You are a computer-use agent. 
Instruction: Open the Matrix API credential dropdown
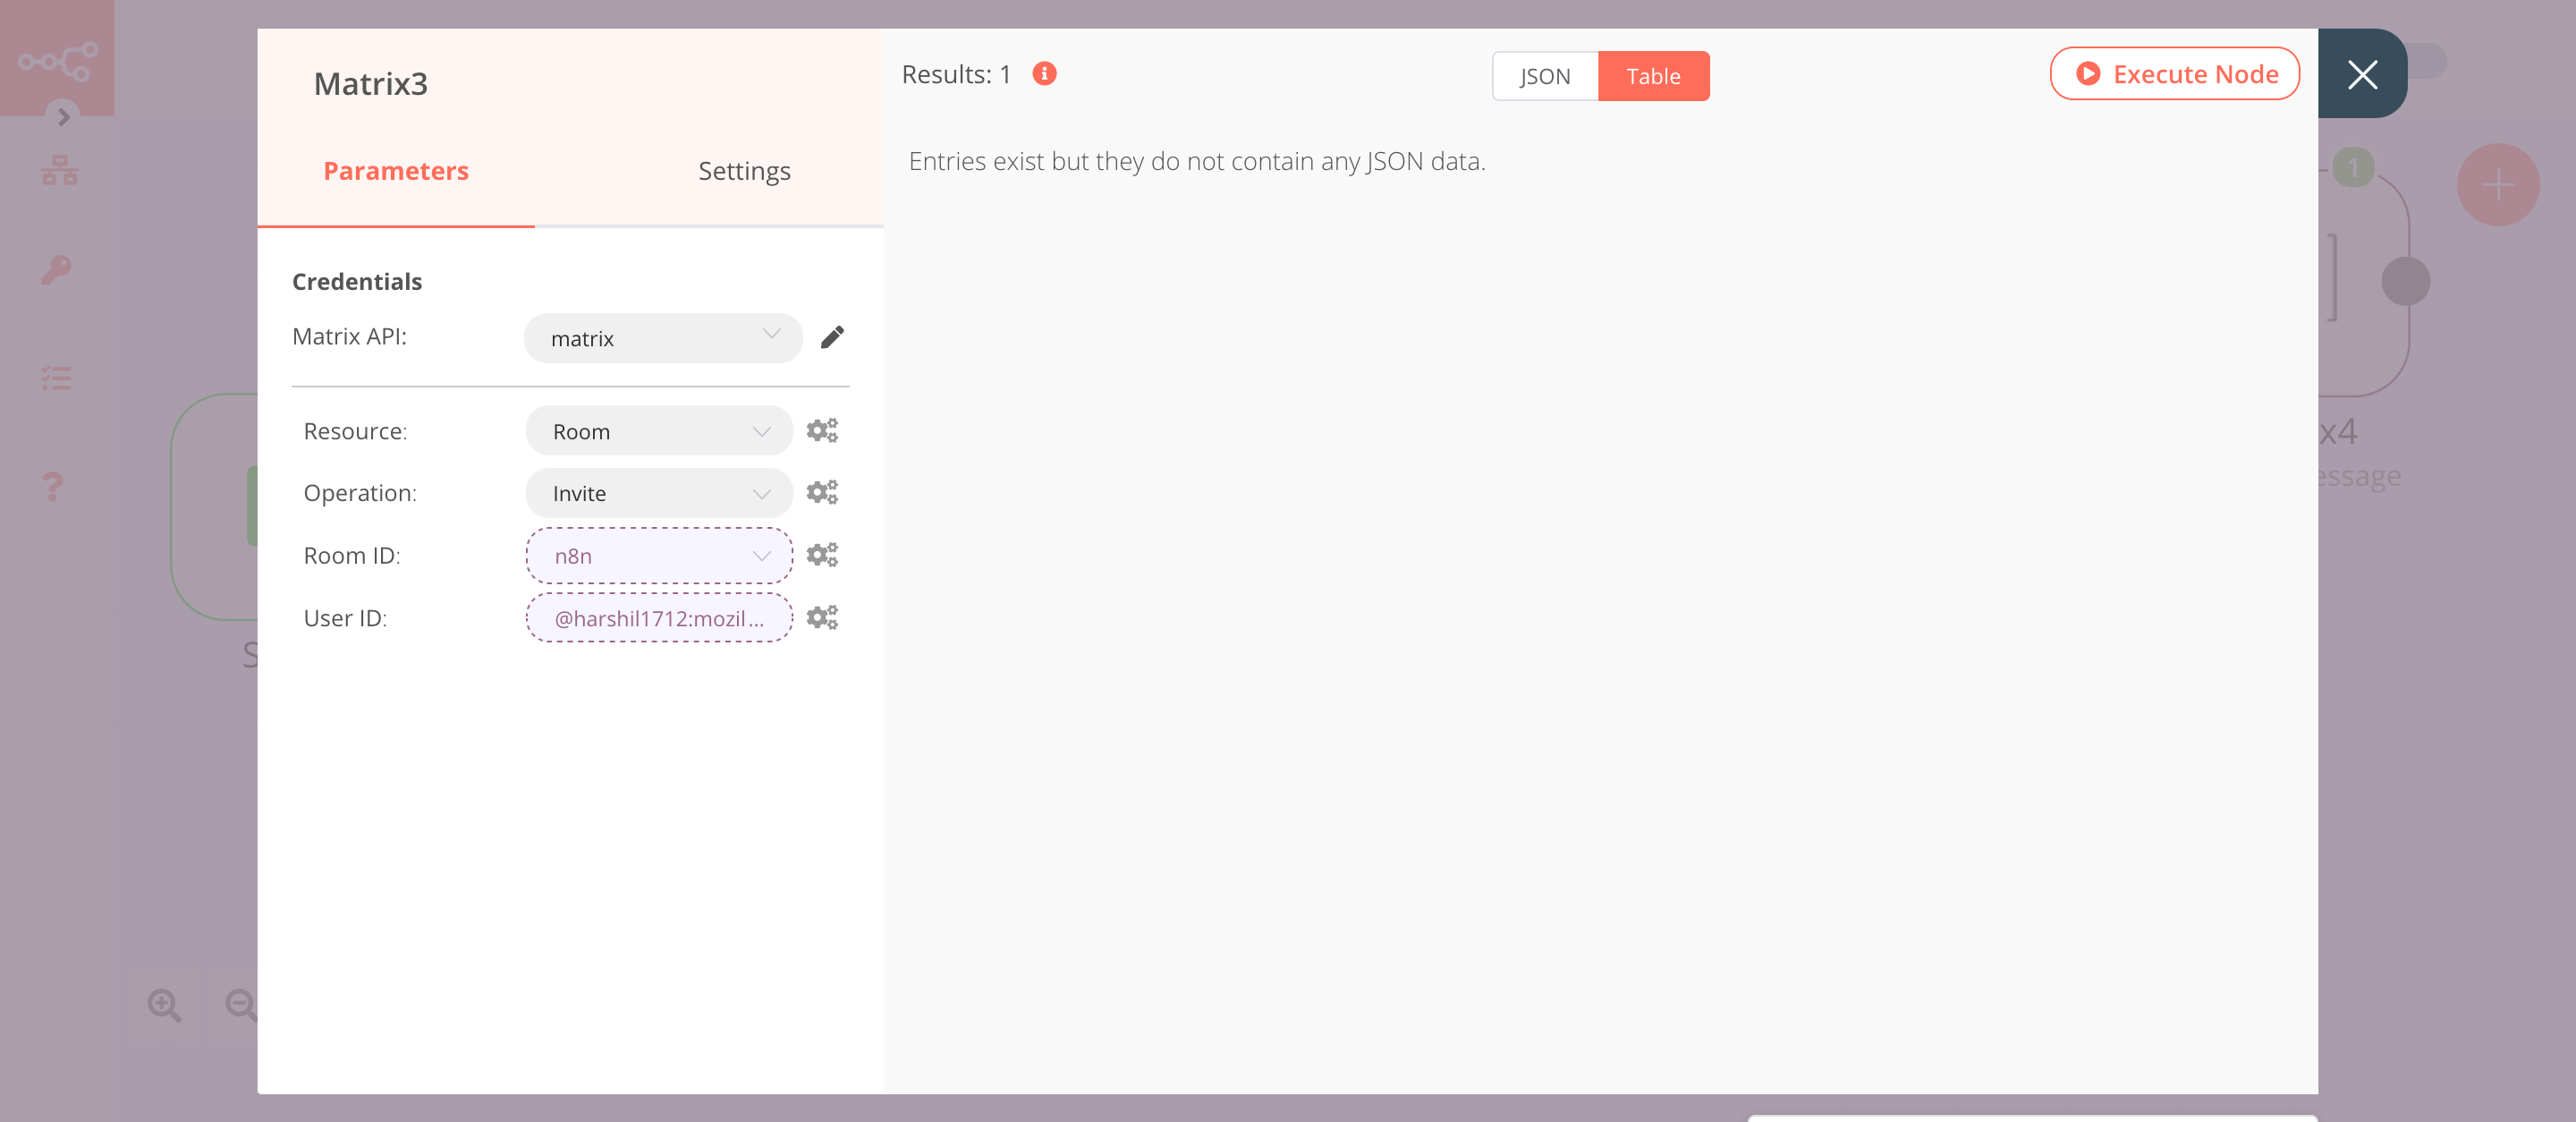663,338
